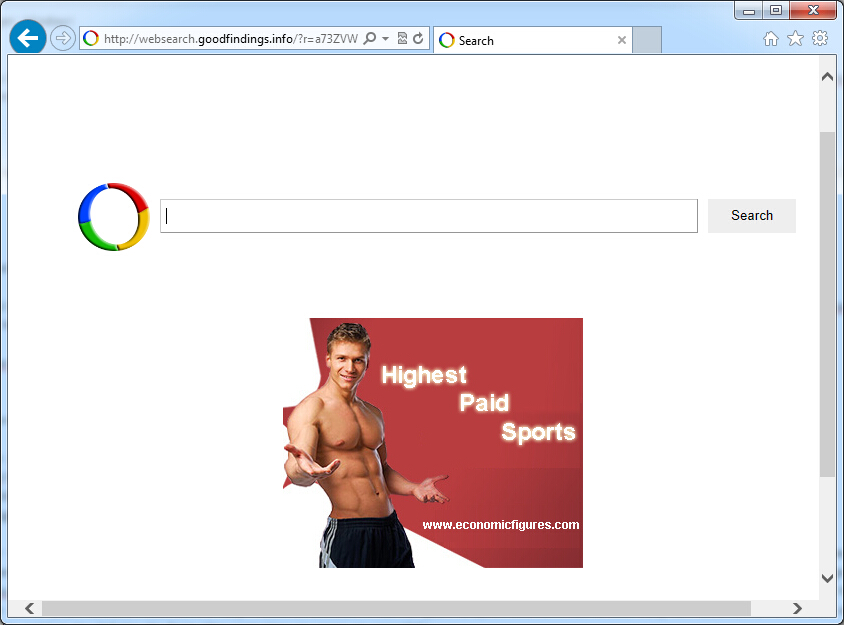The height and width of the screenshot is (625, 844).
Task: Expand the address bar autocomplete dropdown arrow
Action: point(385,39)
